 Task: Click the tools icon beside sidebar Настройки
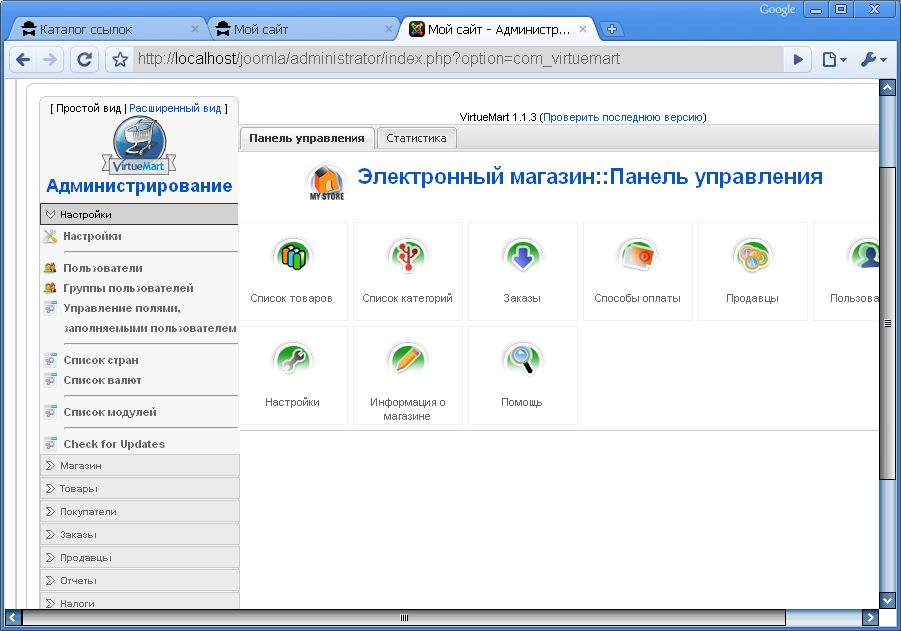[51, 236]
